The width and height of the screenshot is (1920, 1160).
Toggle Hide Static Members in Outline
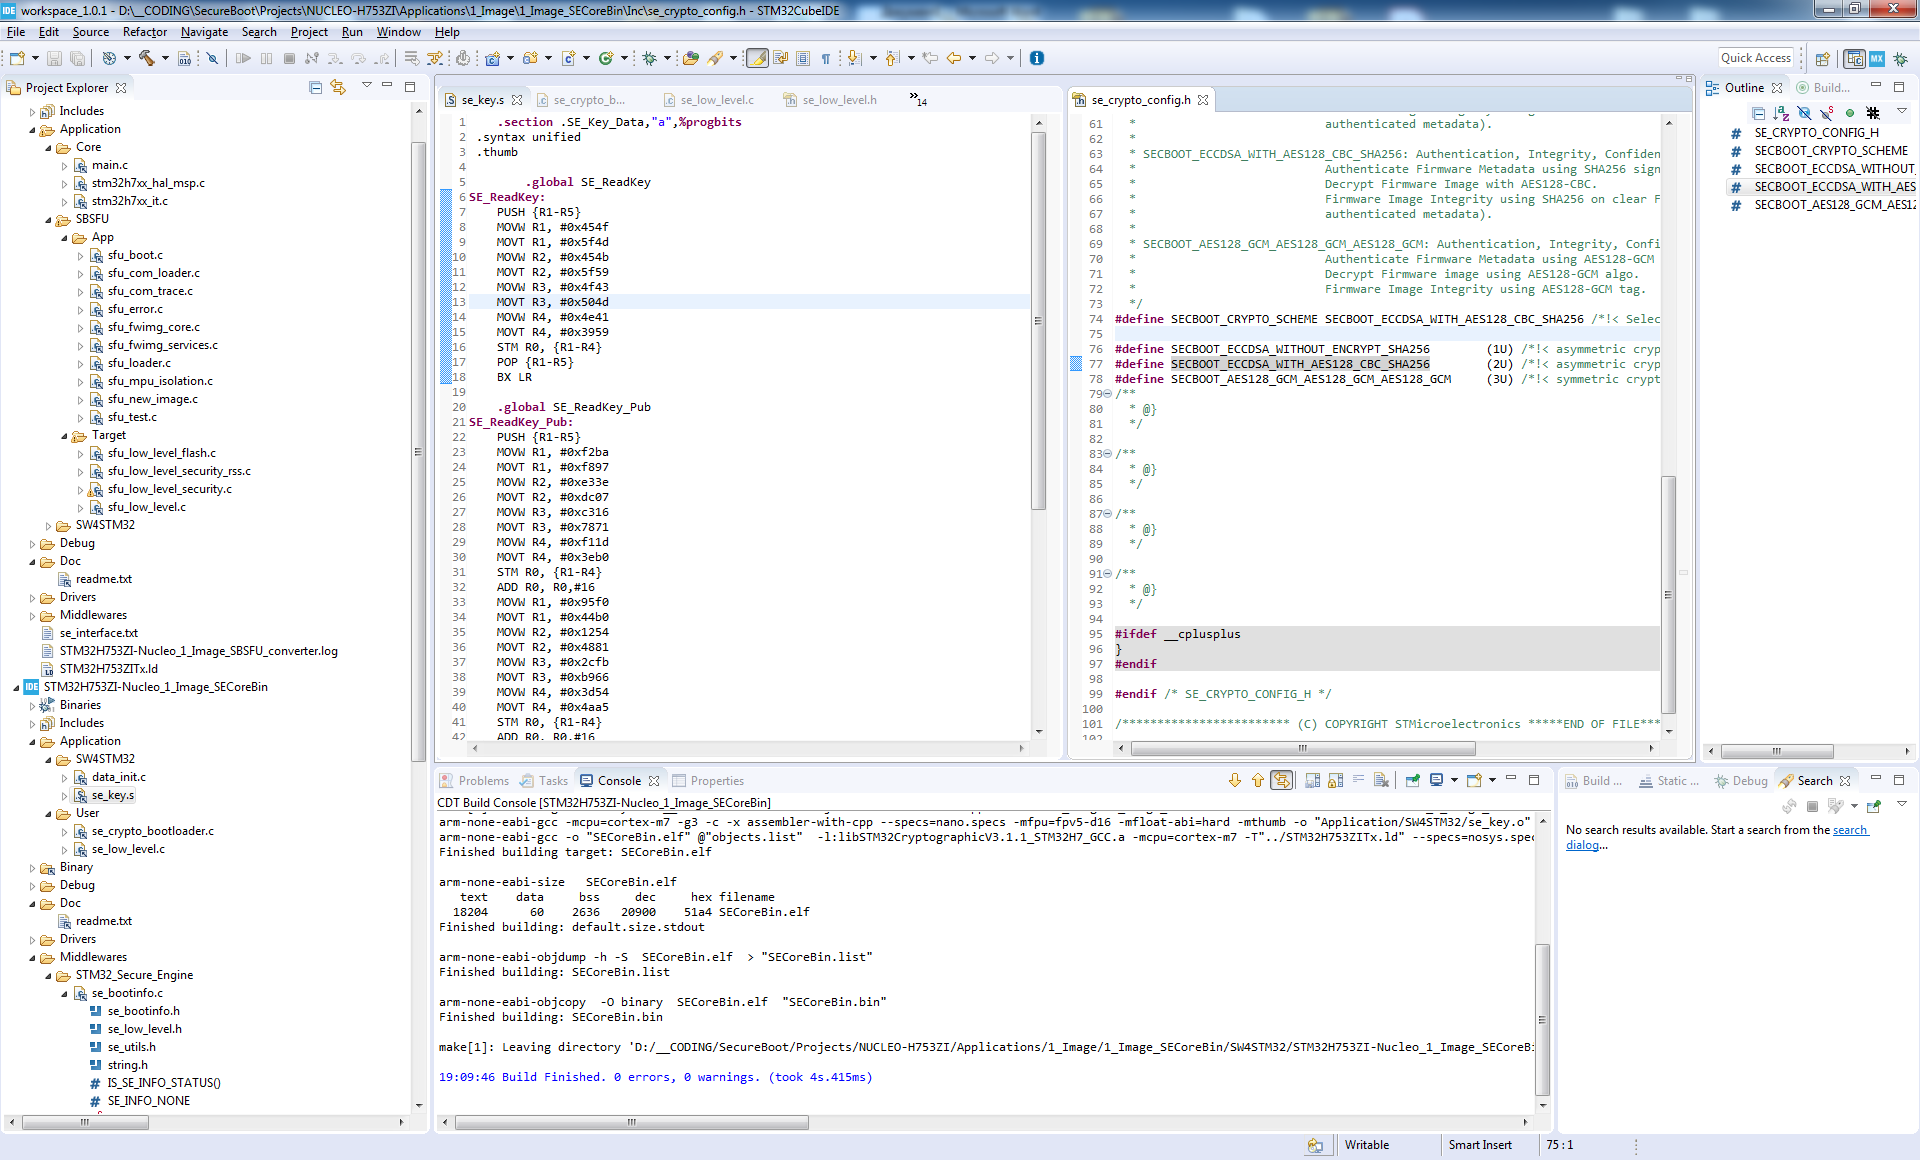coord(1827,113)
